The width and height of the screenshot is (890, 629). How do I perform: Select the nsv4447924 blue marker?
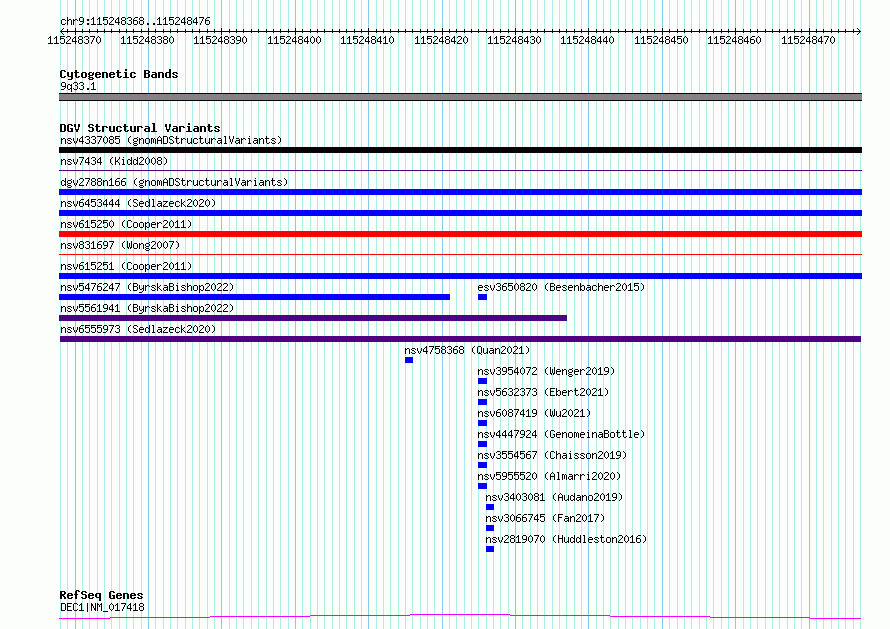[x=482, y=444]
